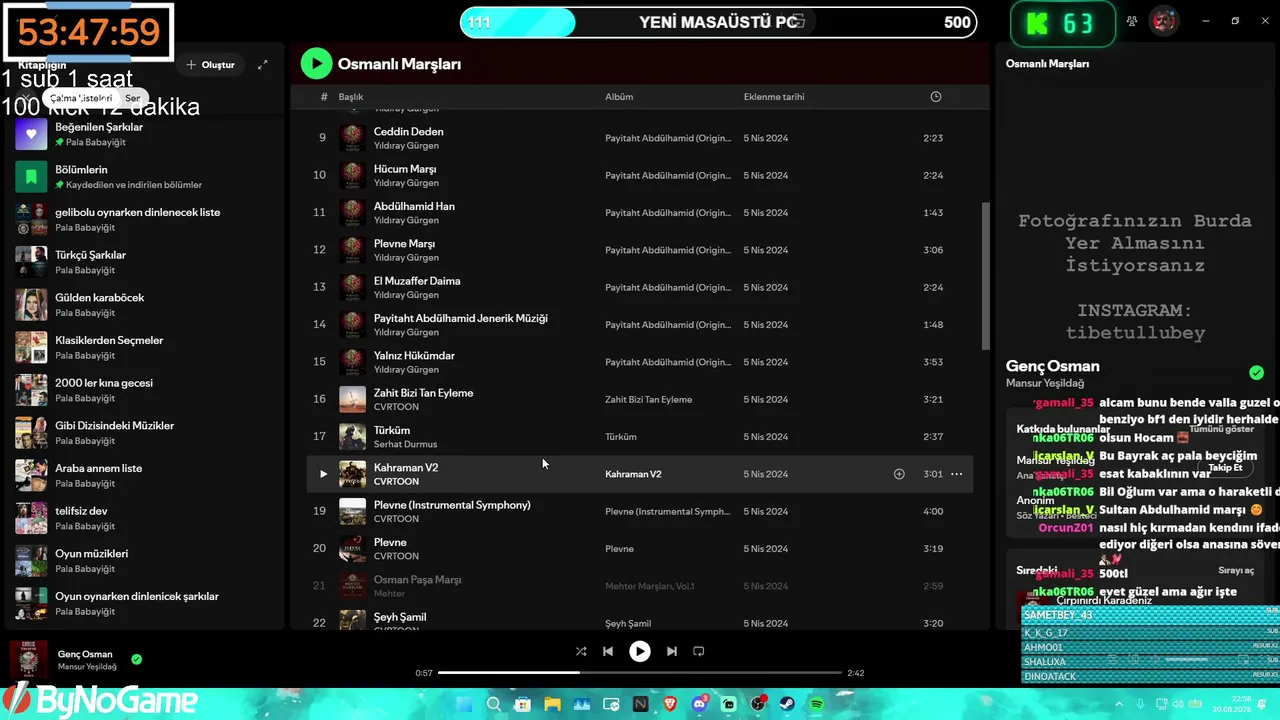The image size is (1280, 720).
Task: Skip to the previous track
Action: [x=608, y=651]
